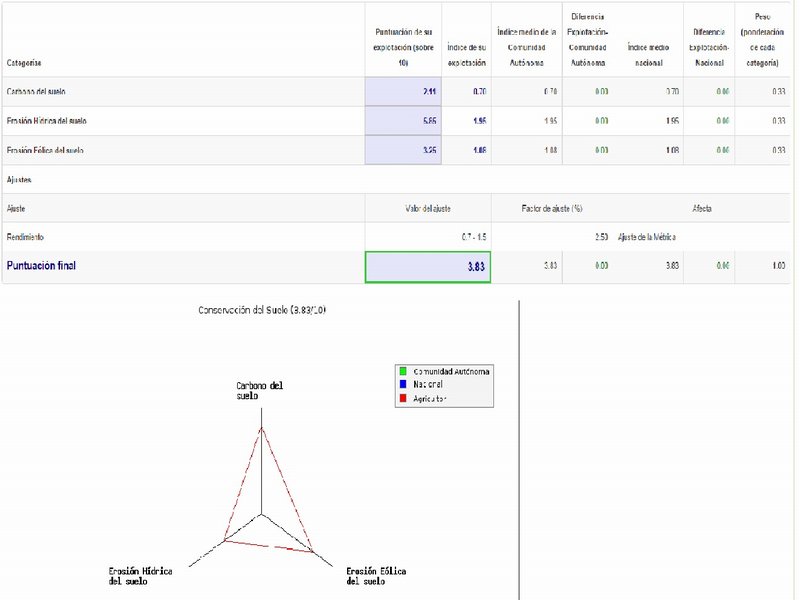Viewport: 800px width, 600px height.
Task: Click the chart title 'Conservación del Suelo (3.83/10)'
Action: pyautogui.click(x=262, y=310)
